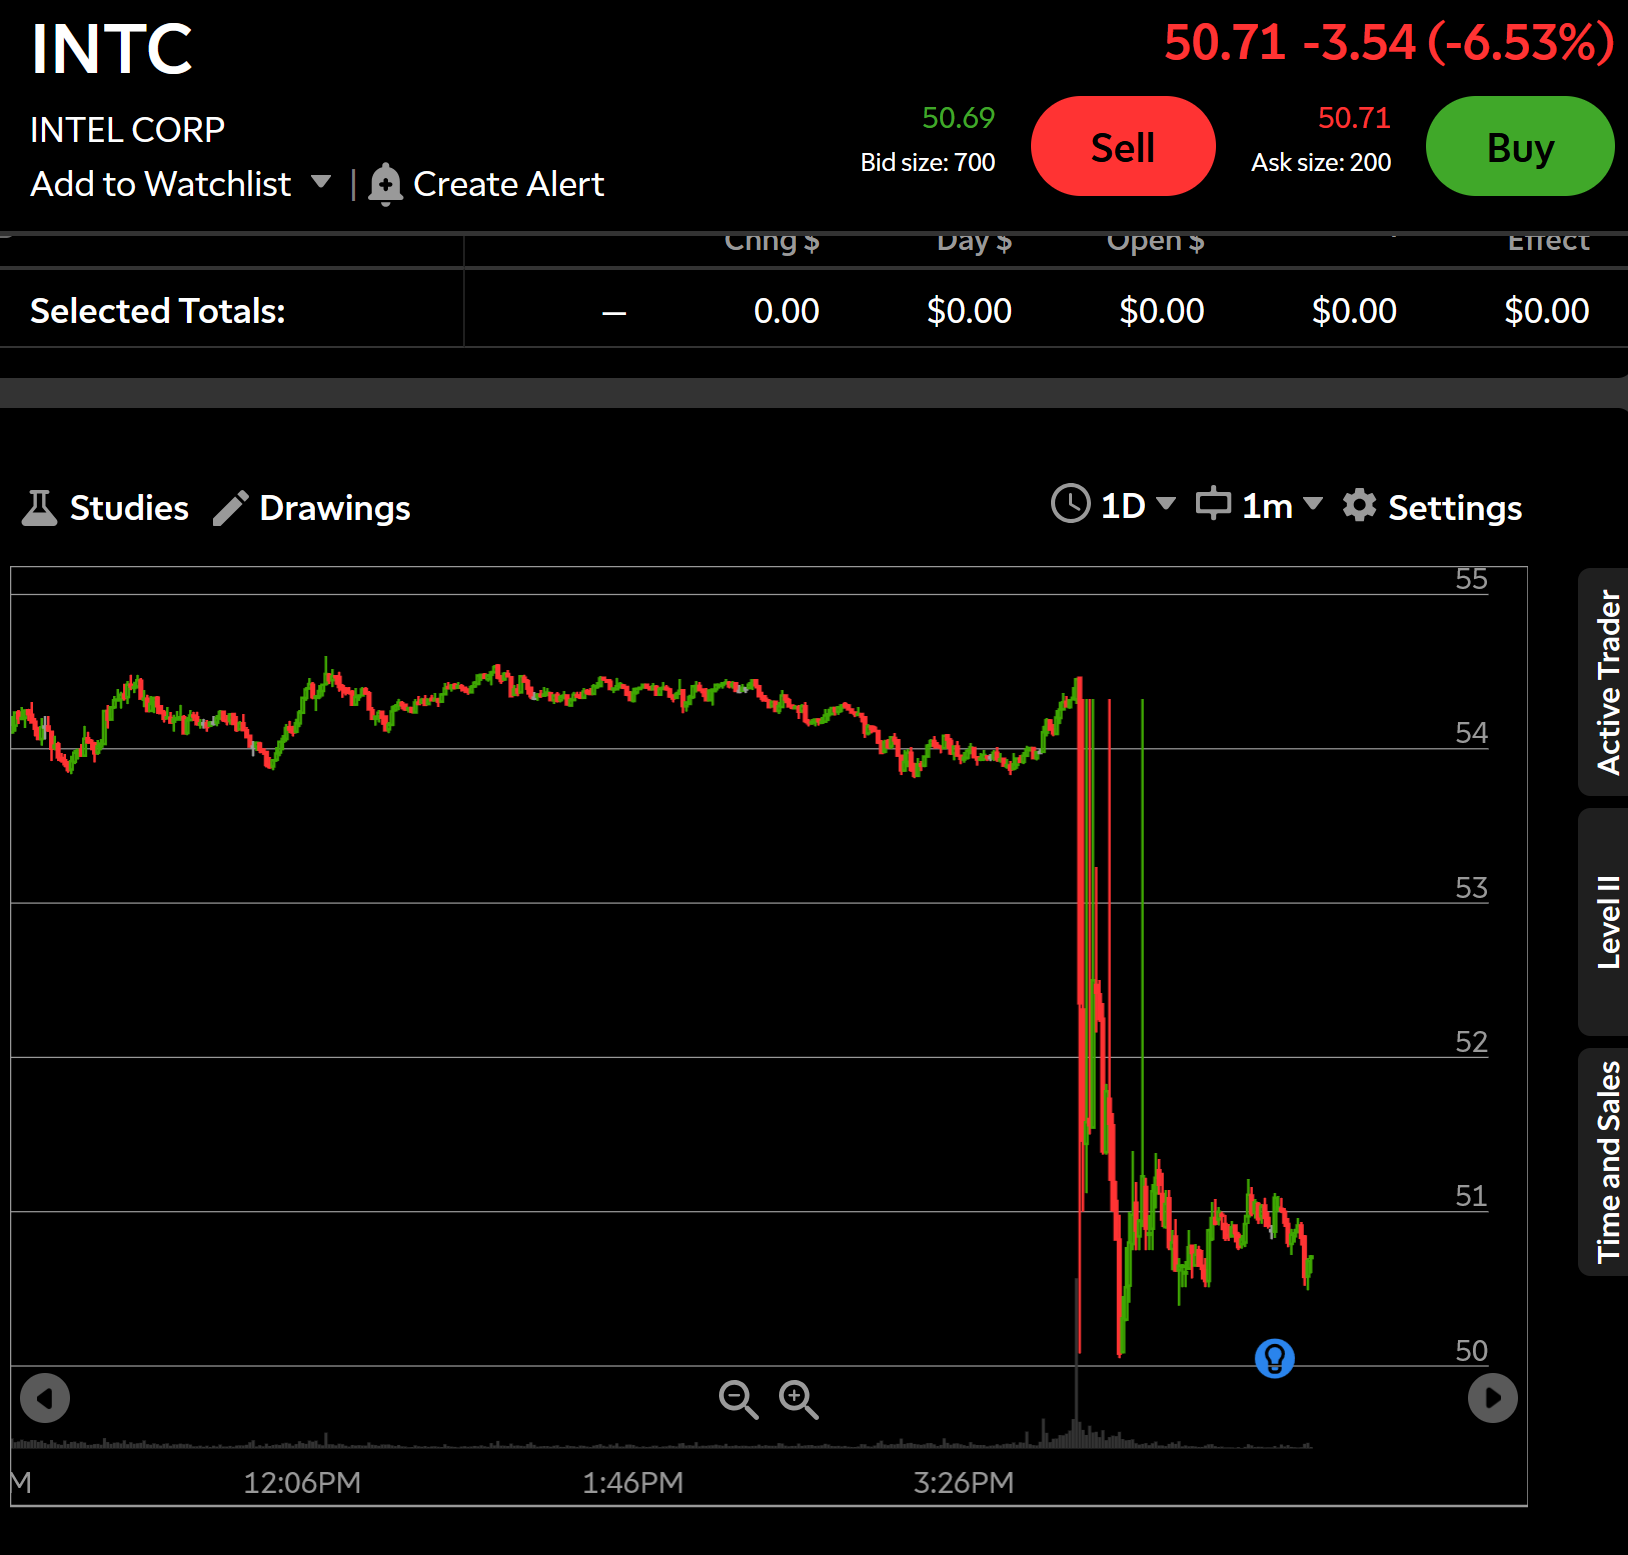This screenshot has width=1628, height=1555.
Task: Click the 12:06PM time axis label
Action: pos(302,1482)
